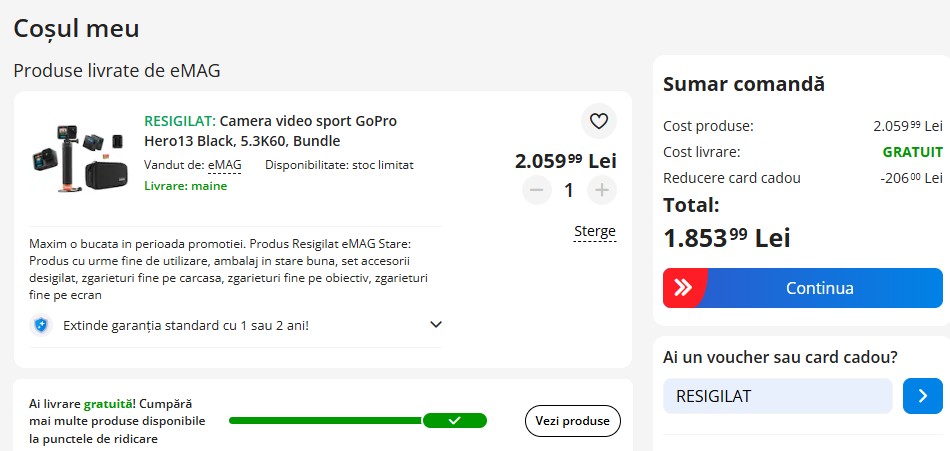Screen dimensions: 950x451
Task: Remove product via Sterge link
Action: (594, 232)
